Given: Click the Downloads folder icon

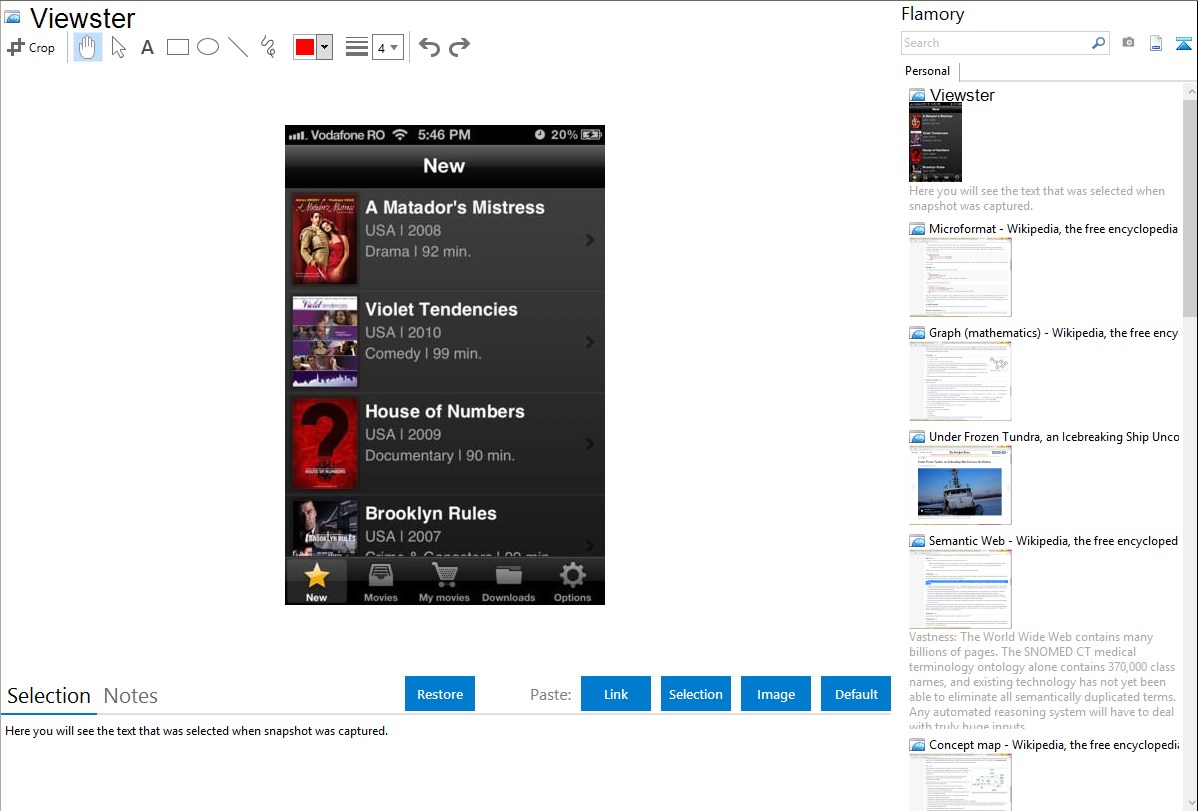Looking at the screenshot, I should click(508, 576).
